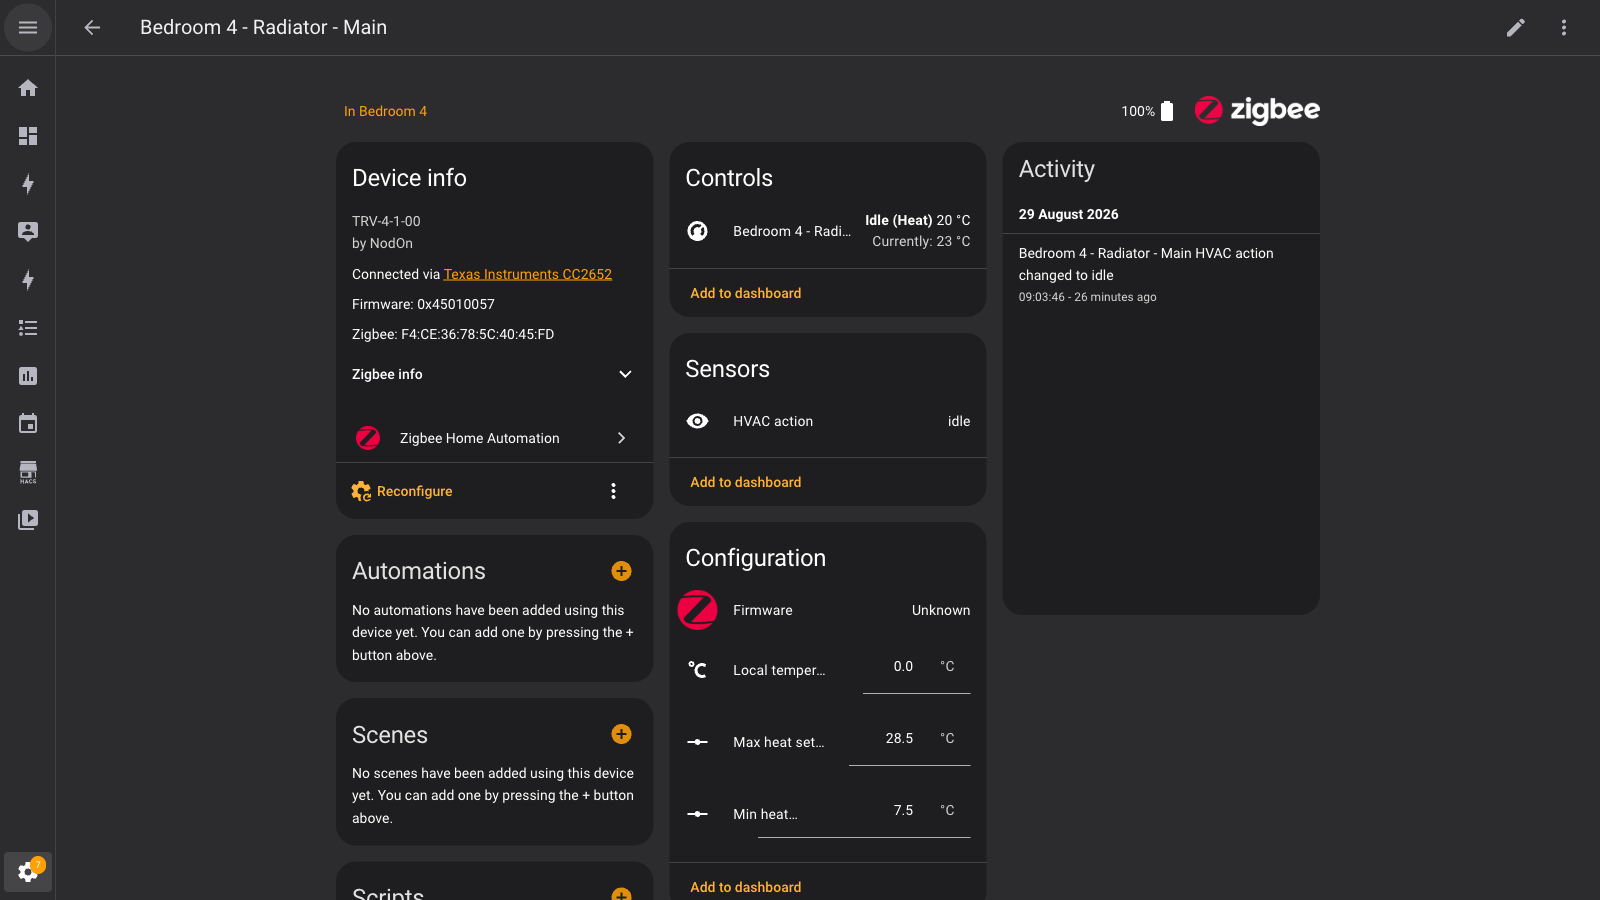Screen dimensions: 1600x900
Task: Open Zigbee Home Automation integration chevron
Action: point(621,438)
